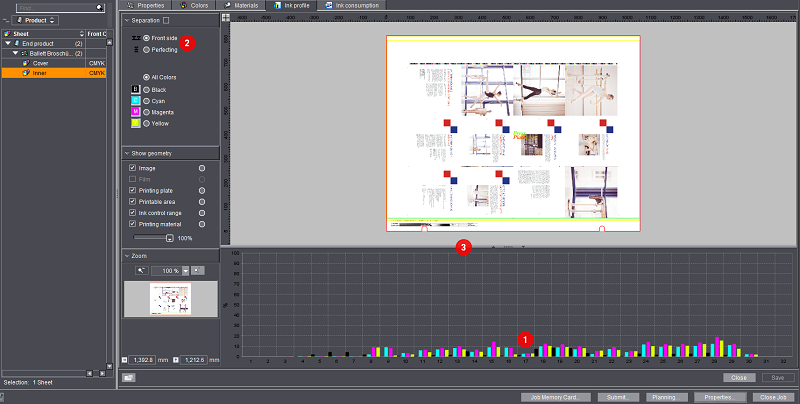
Task: Select the Perfecting radio button
Action: pos(146,49)
